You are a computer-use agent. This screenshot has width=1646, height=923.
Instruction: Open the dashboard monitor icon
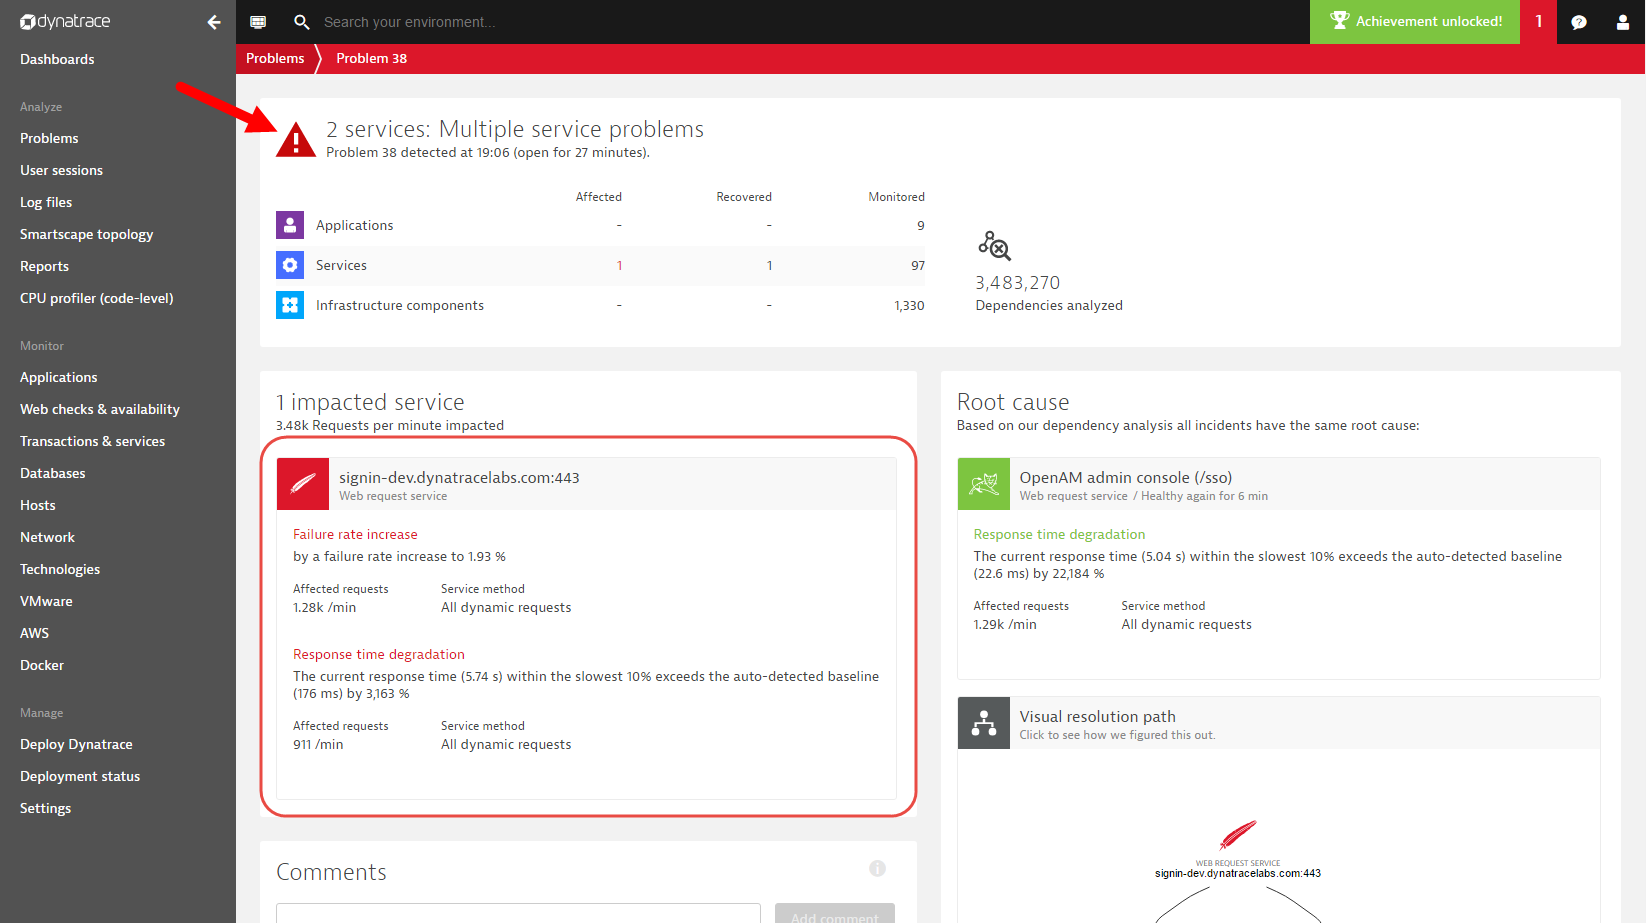pyautogui.click(x=258, y=22)
